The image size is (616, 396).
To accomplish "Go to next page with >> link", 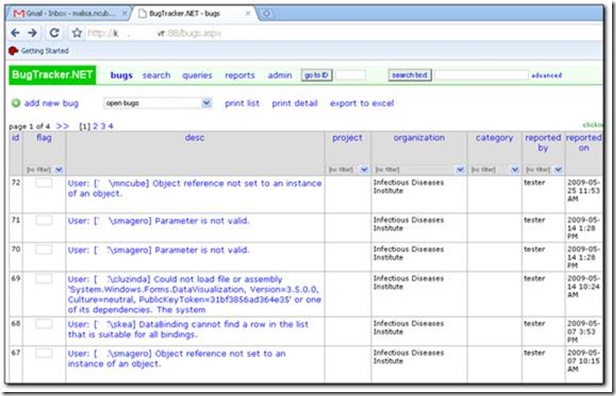I will (62, 126).
